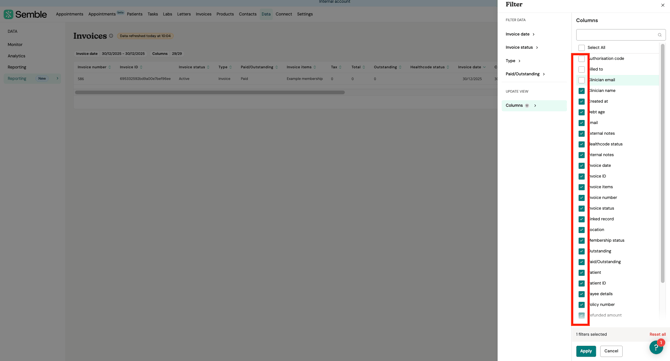This screenshot has height=361, width=670.
Task: Uncheck the External notes column
Action: [x=582, y=133]
